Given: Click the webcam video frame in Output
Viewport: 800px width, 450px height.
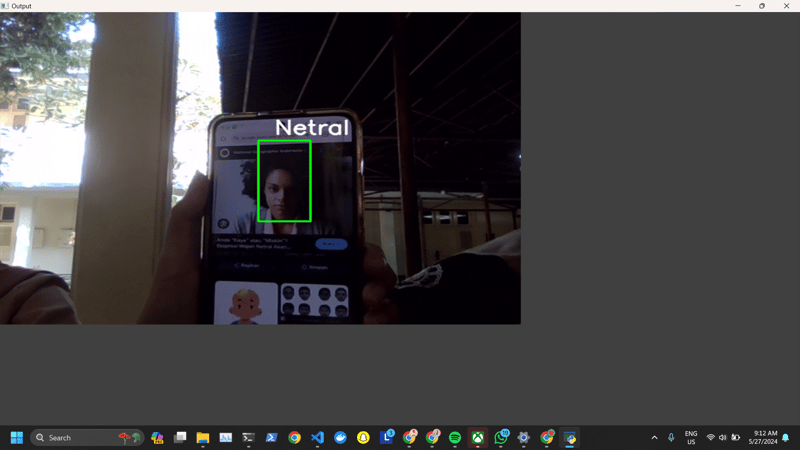Looking at the screenshot, I should 260,168.
